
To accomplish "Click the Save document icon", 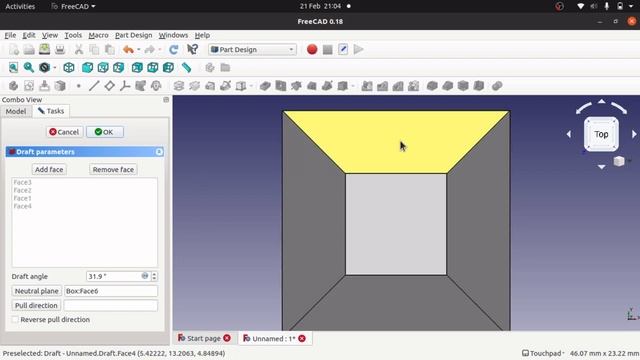I will (x=44, y=50).
